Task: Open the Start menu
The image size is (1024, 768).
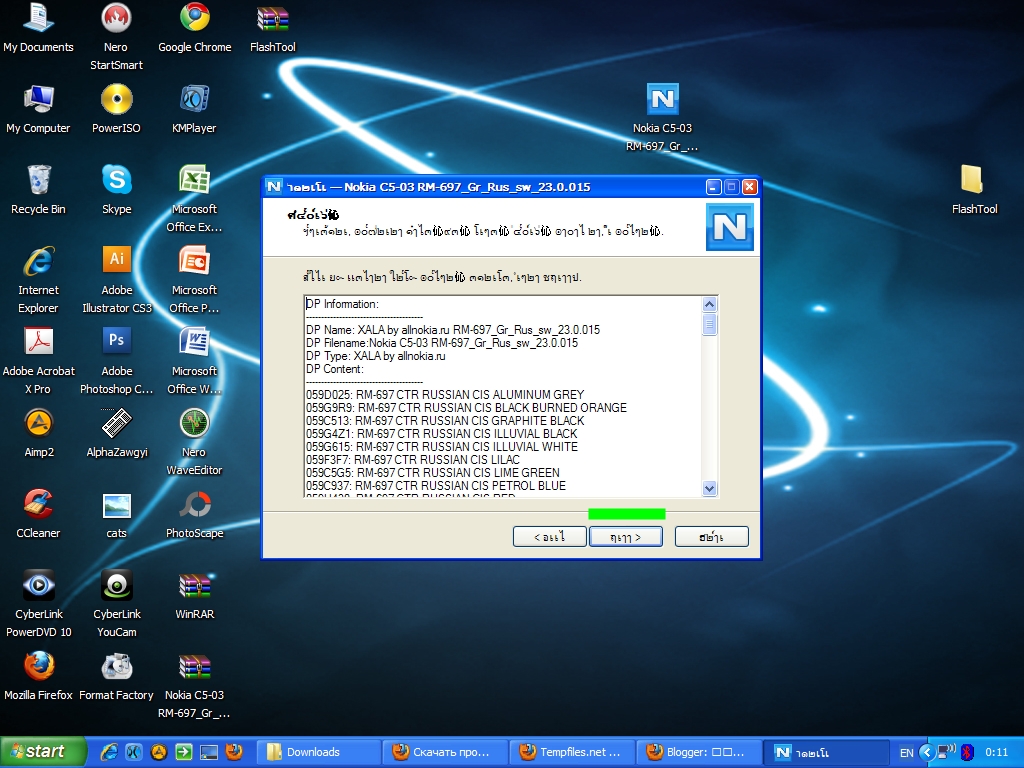Action: click(x=43, y=752)
